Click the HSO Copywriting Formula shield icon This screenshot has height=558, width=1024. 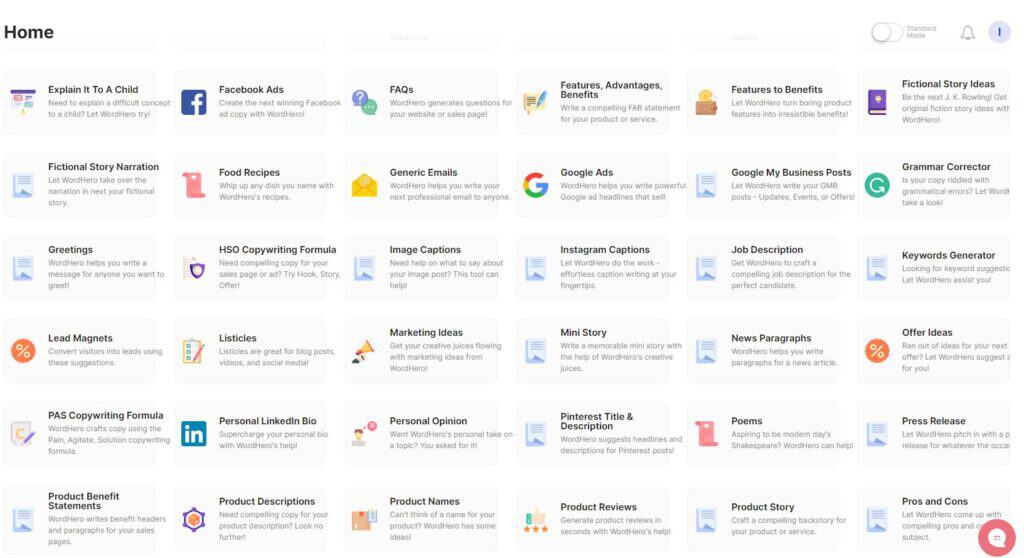194,268
